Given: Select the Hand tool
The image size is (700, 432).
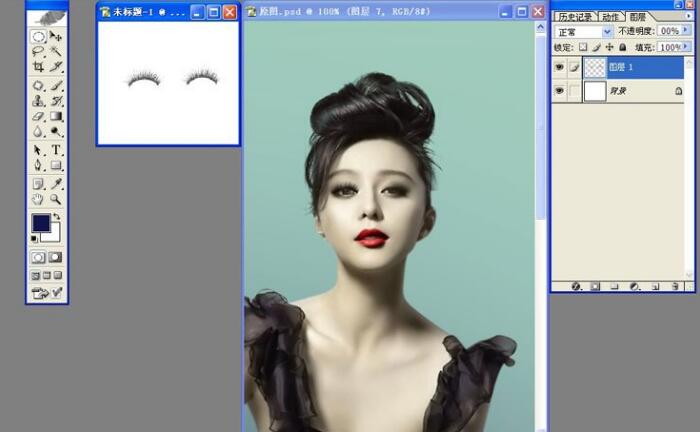Looking at the screenshot, I should coord(38,199).
